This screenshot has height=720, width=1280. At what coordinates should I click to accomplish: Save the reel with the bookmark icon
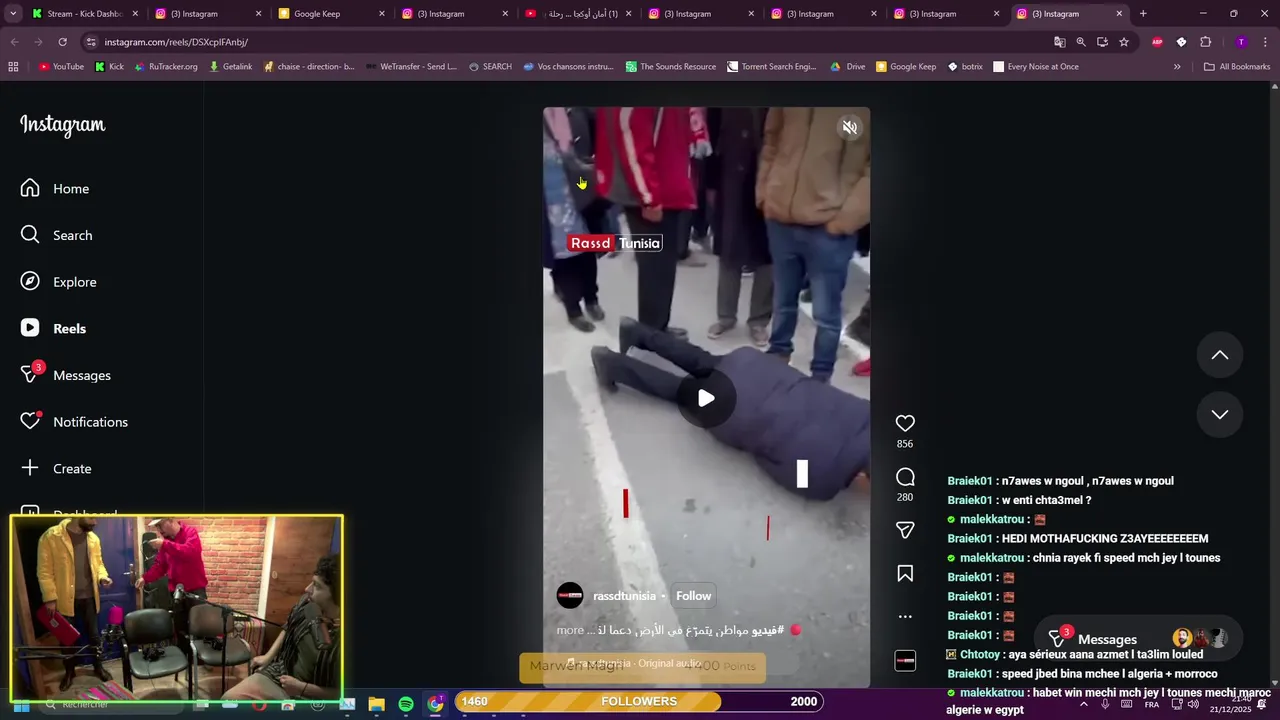pos(905,573)
